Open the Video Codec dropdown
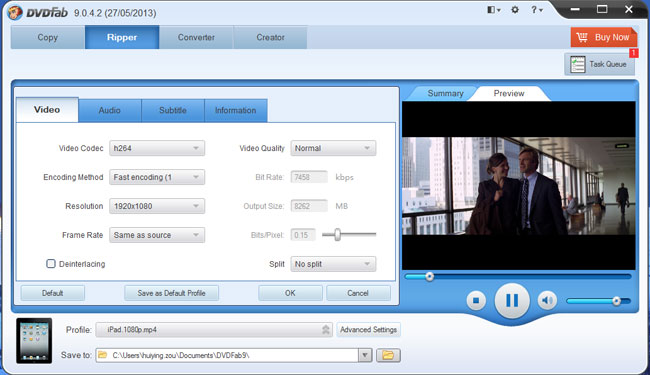650x375 pixels. point(157,148)
